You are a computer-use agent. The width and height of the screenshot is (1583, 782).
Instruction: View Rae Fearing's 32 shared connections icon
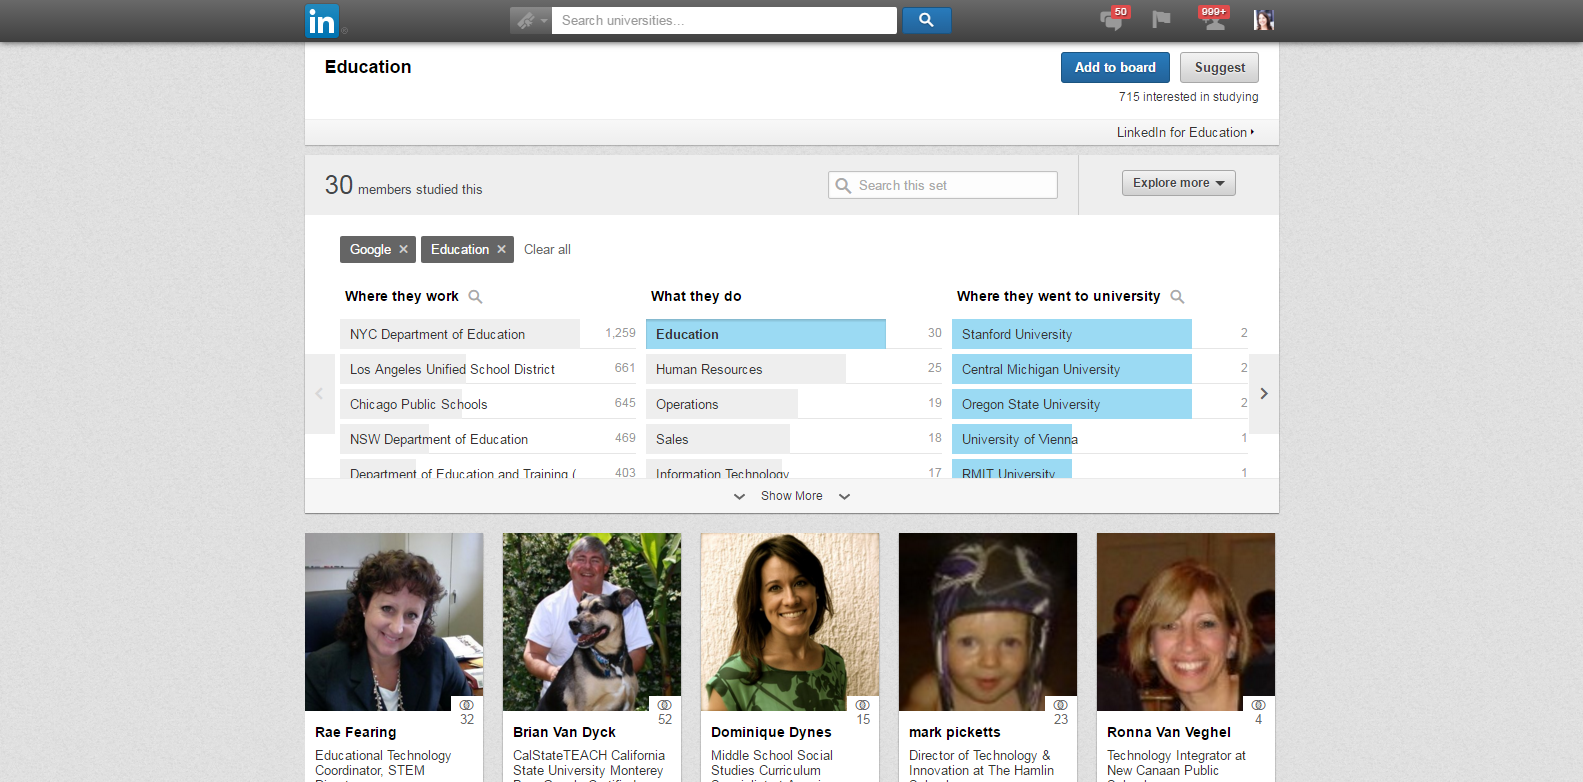point(467,704)
